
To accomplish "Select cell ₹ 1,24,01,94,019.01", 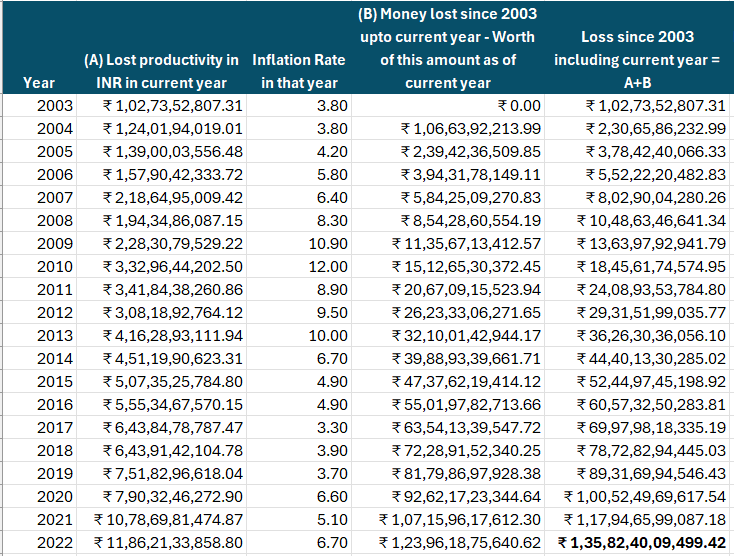I will click(x=161, y=129).
